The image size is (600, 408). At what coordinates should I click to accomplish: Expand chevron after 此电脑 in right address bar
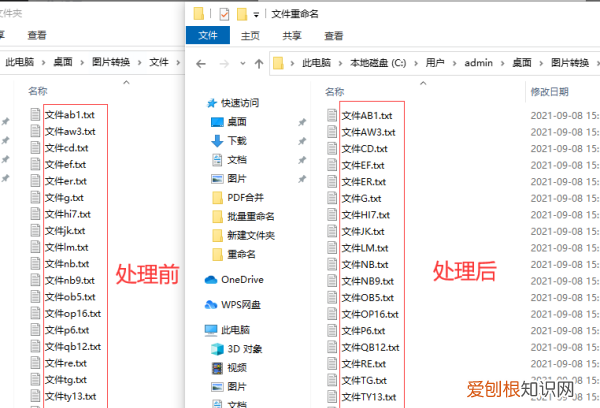click(x=340, y=63)
